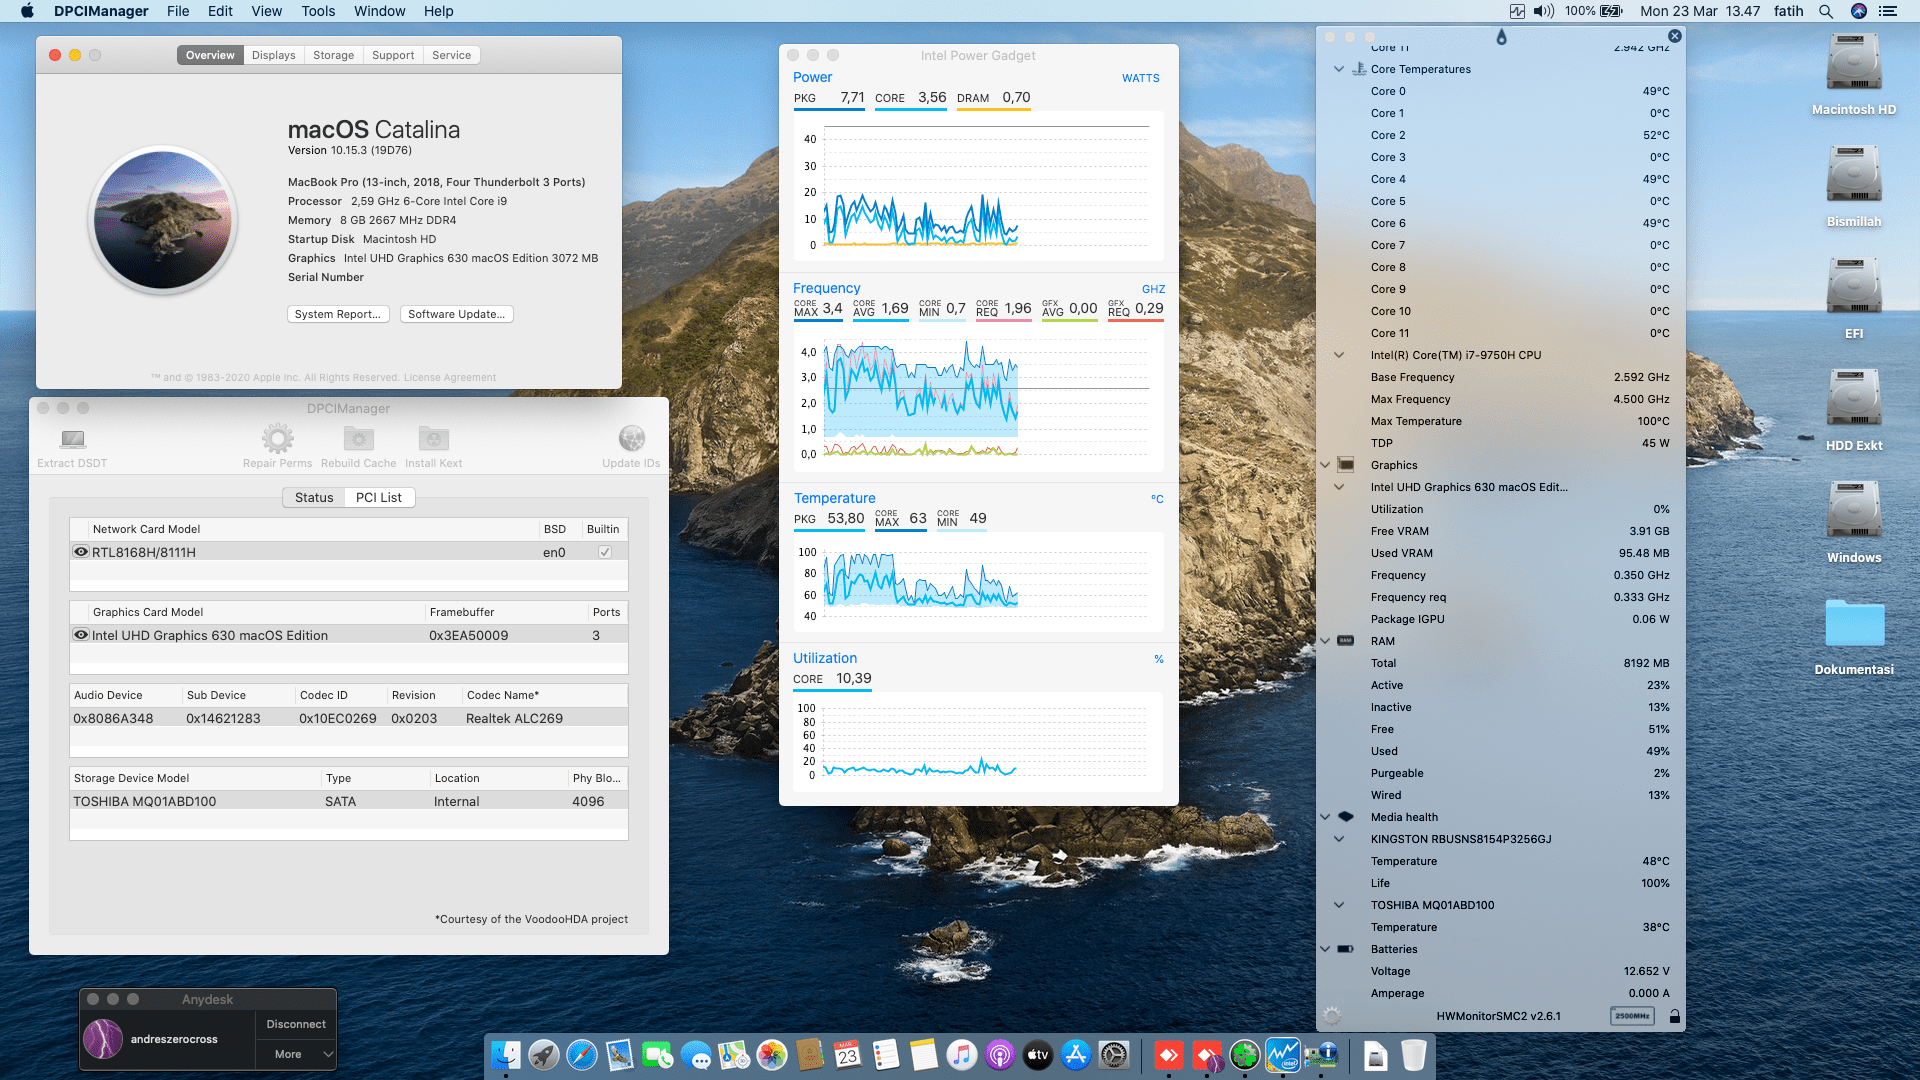1920x1080 pixels.
Task: Open Intel Power Gadget from the Dock
Action: point(1283,1055)
